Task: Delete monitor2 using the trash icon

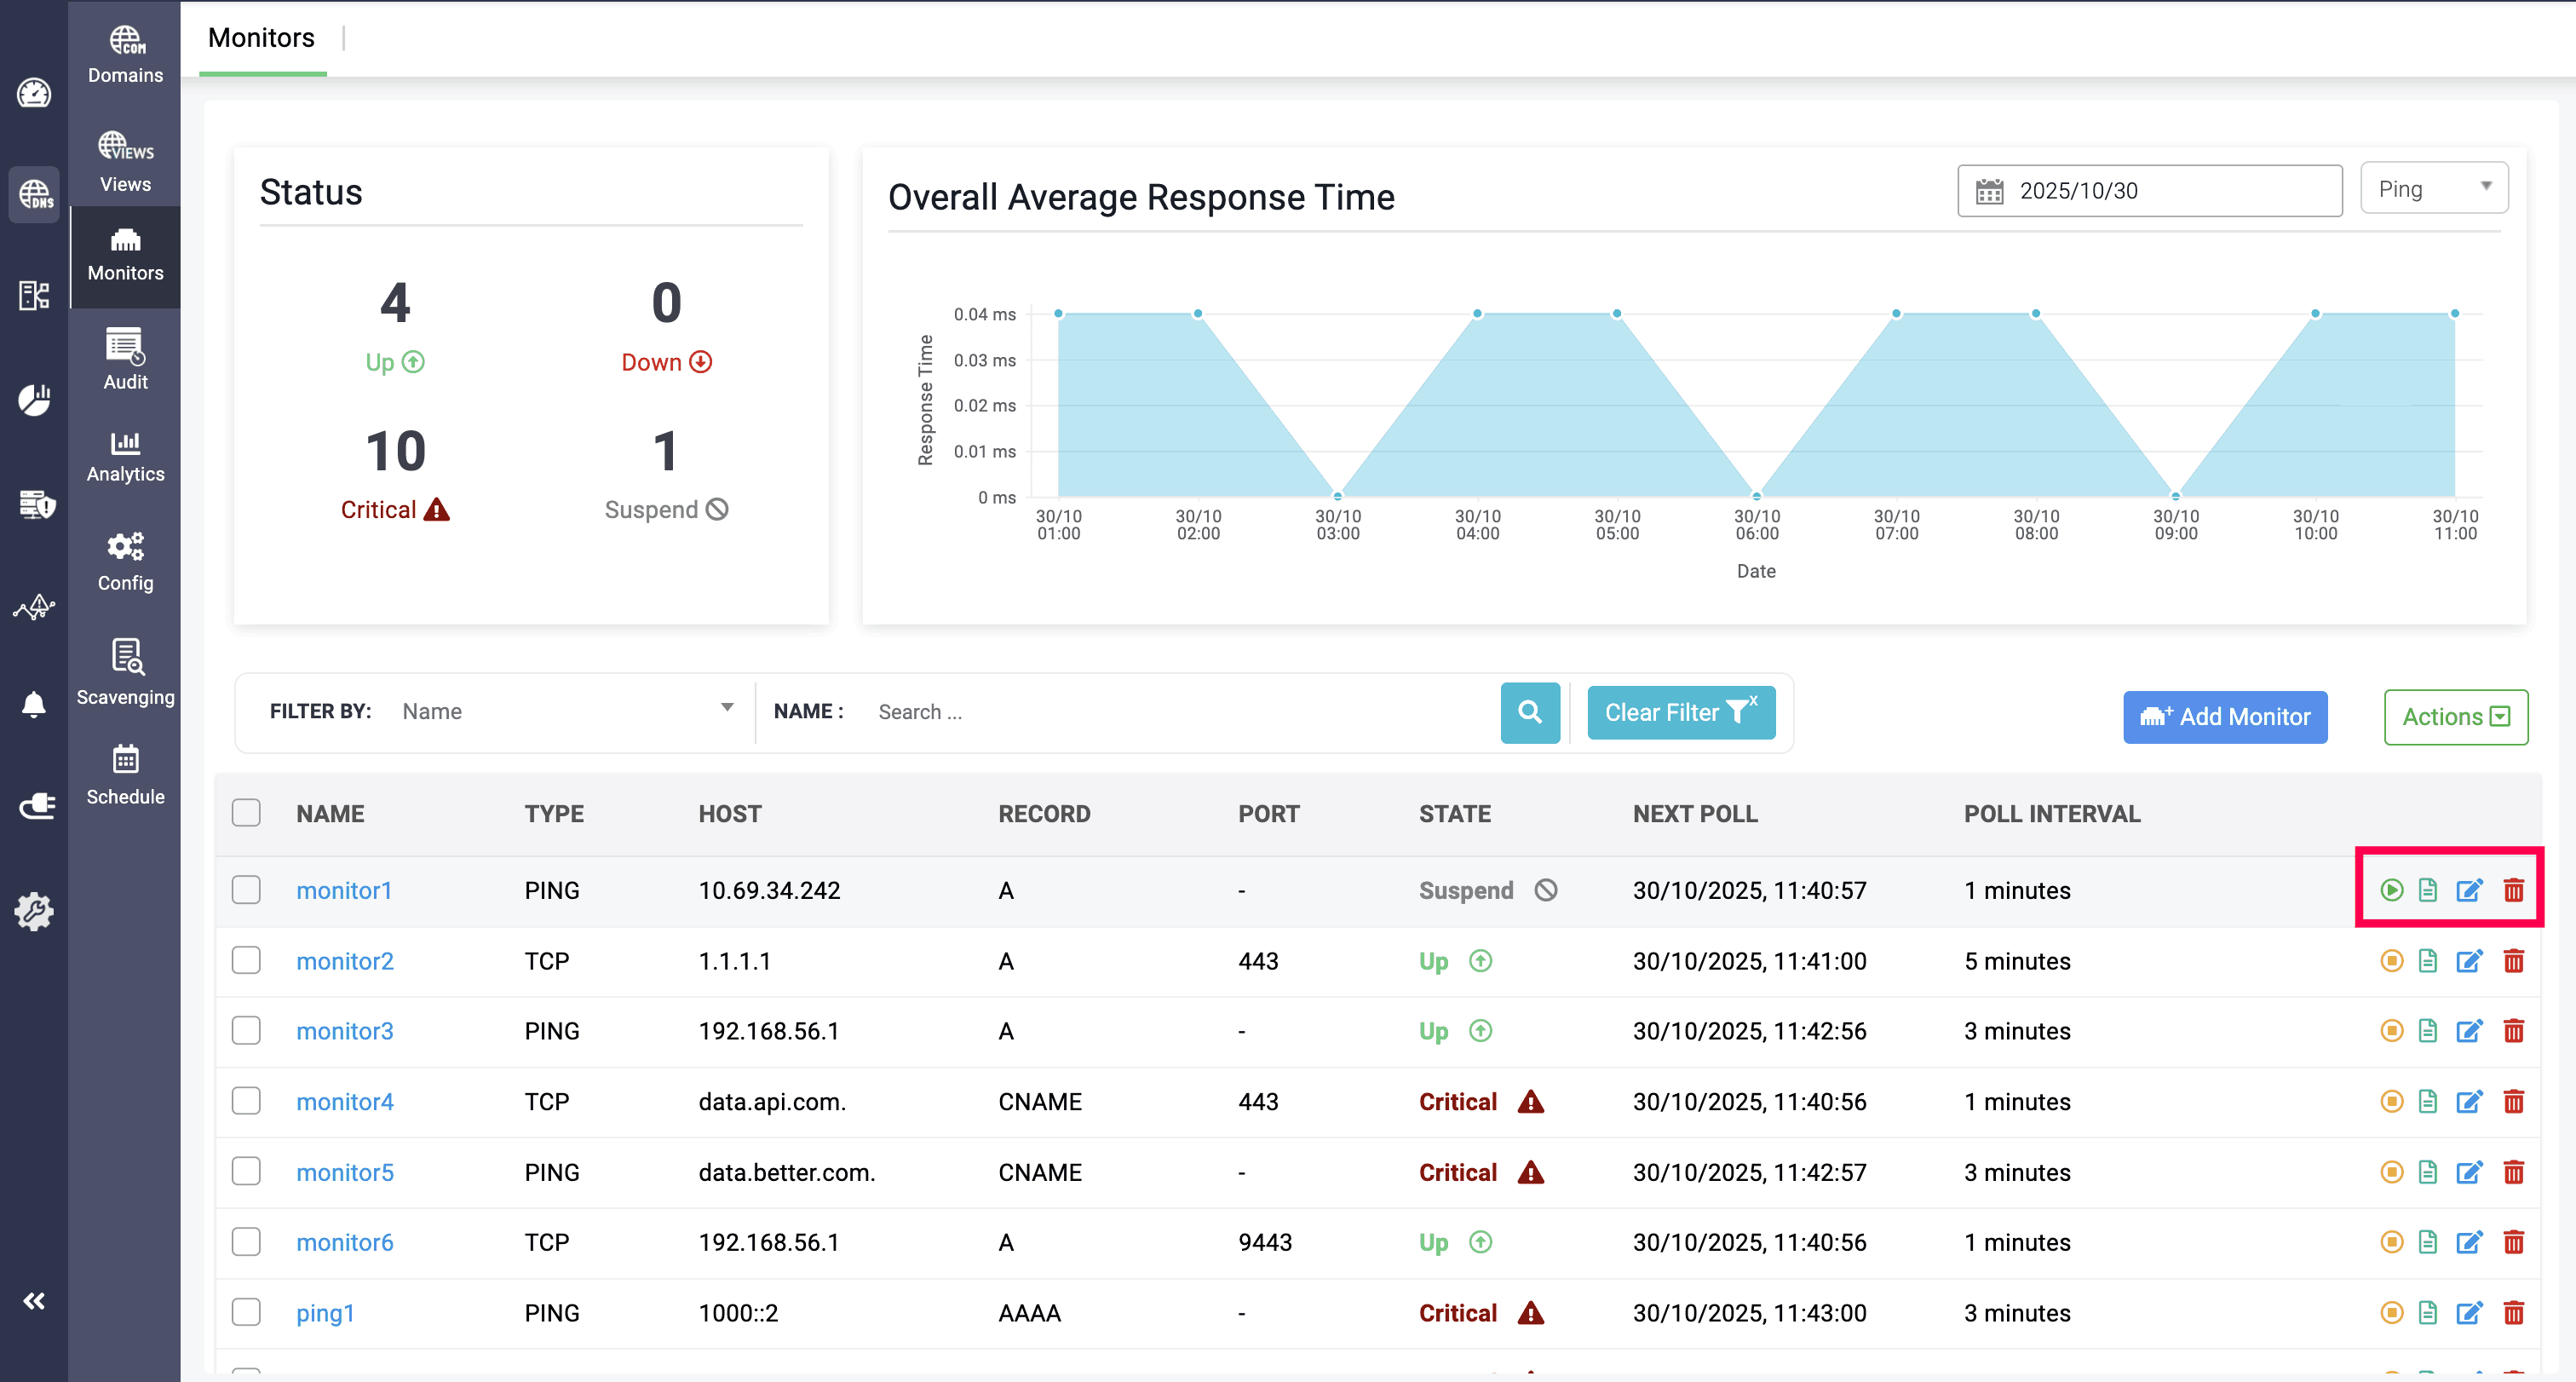Action: pos(2513,961)
